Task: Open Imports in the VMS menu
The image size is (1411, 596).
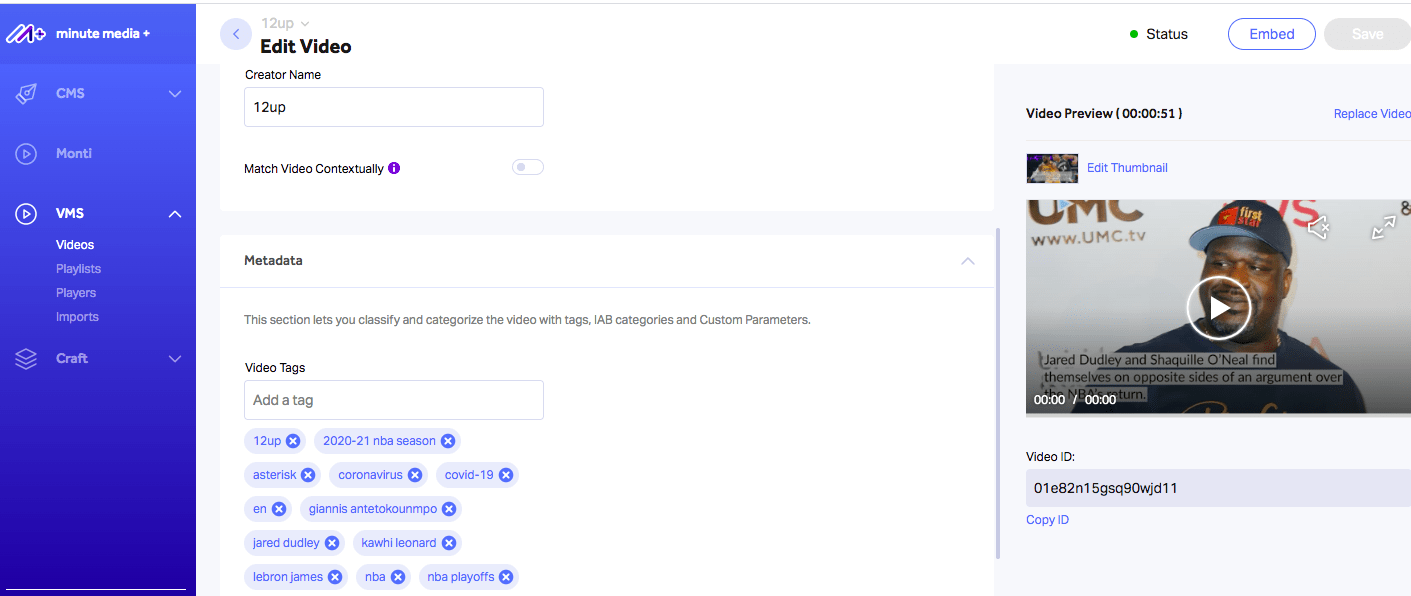Action: 77,317
